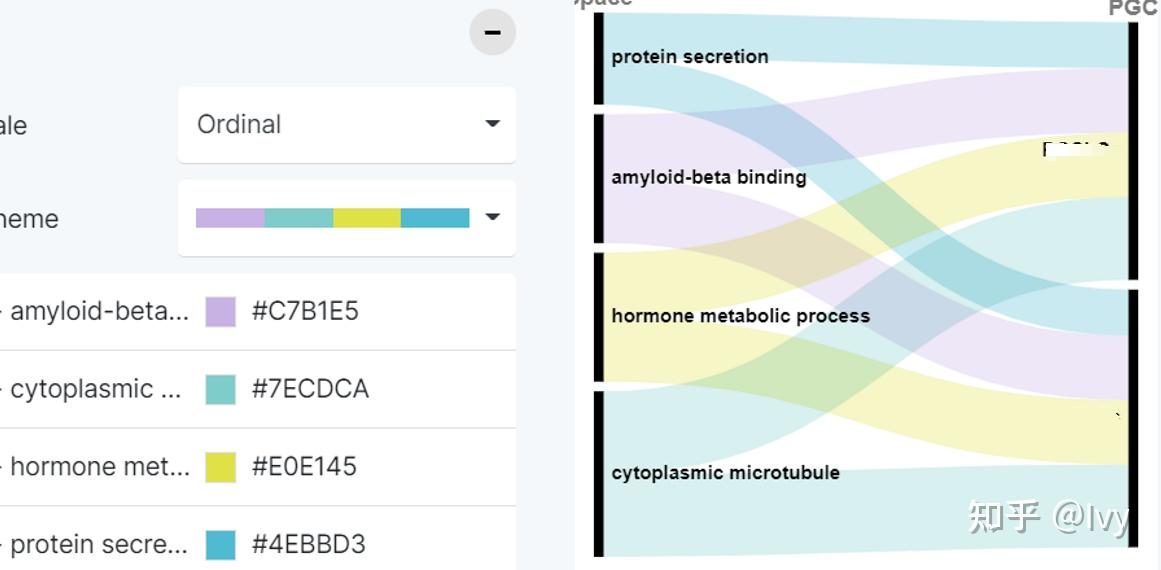The image size is (1161, 570).
Task: Click the black bar of the protein secretion node
Action: pos(599,58)
